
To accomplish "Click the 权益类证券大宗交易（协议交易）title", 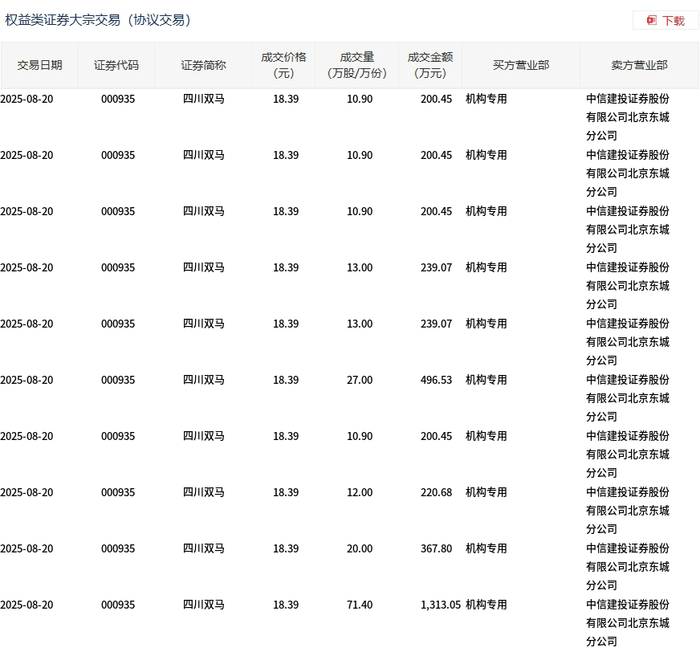I will (x=98, y=20).
